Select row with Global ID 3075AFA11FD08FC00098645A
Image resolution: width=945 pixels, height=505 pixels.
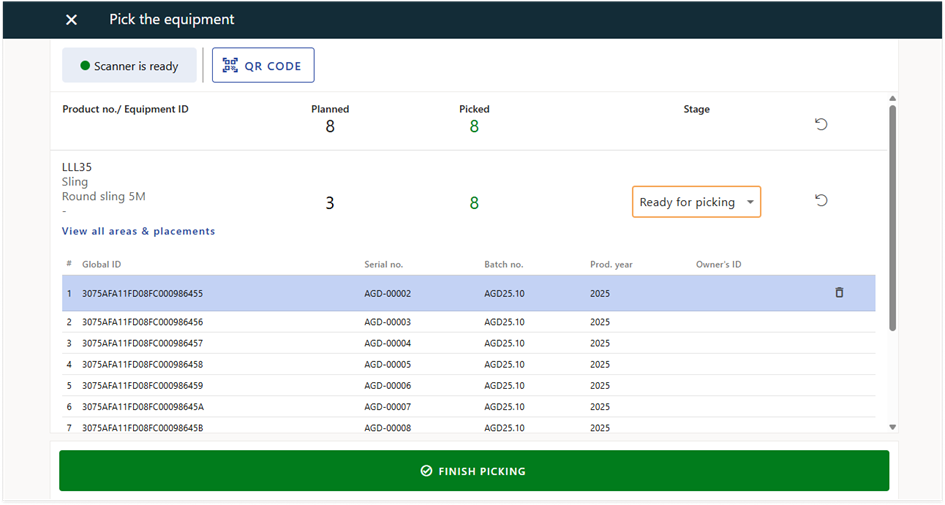[468, 407]
